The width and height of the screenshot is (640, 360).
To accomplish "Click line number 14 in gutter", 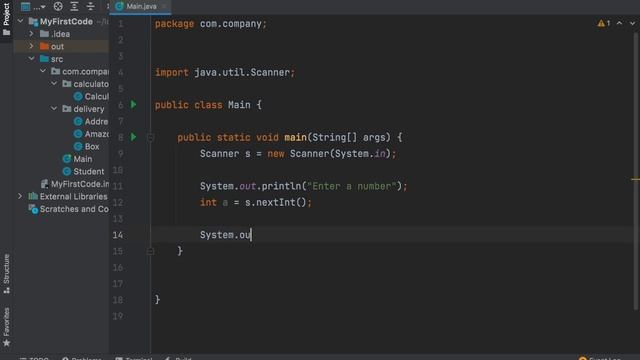I will [x=118, y=235].
